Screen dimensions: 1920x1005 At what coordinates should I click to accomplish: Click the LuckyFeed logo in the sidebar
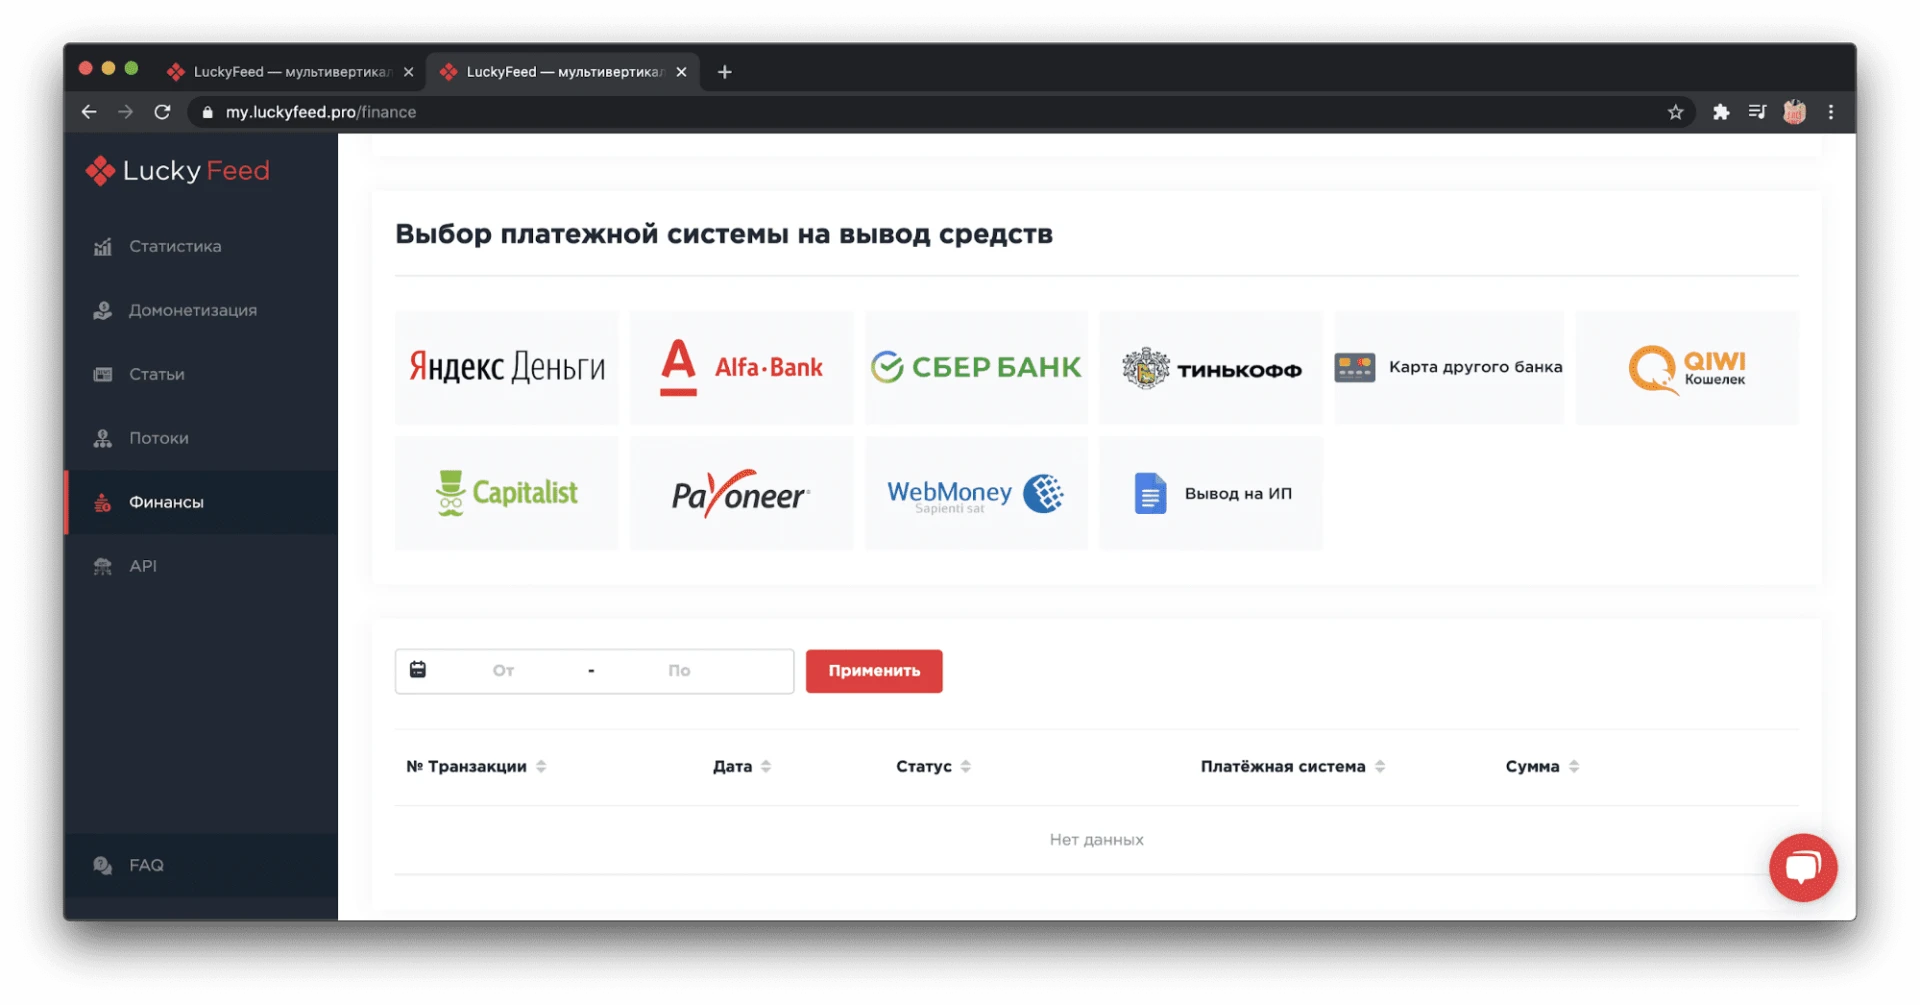177,171
